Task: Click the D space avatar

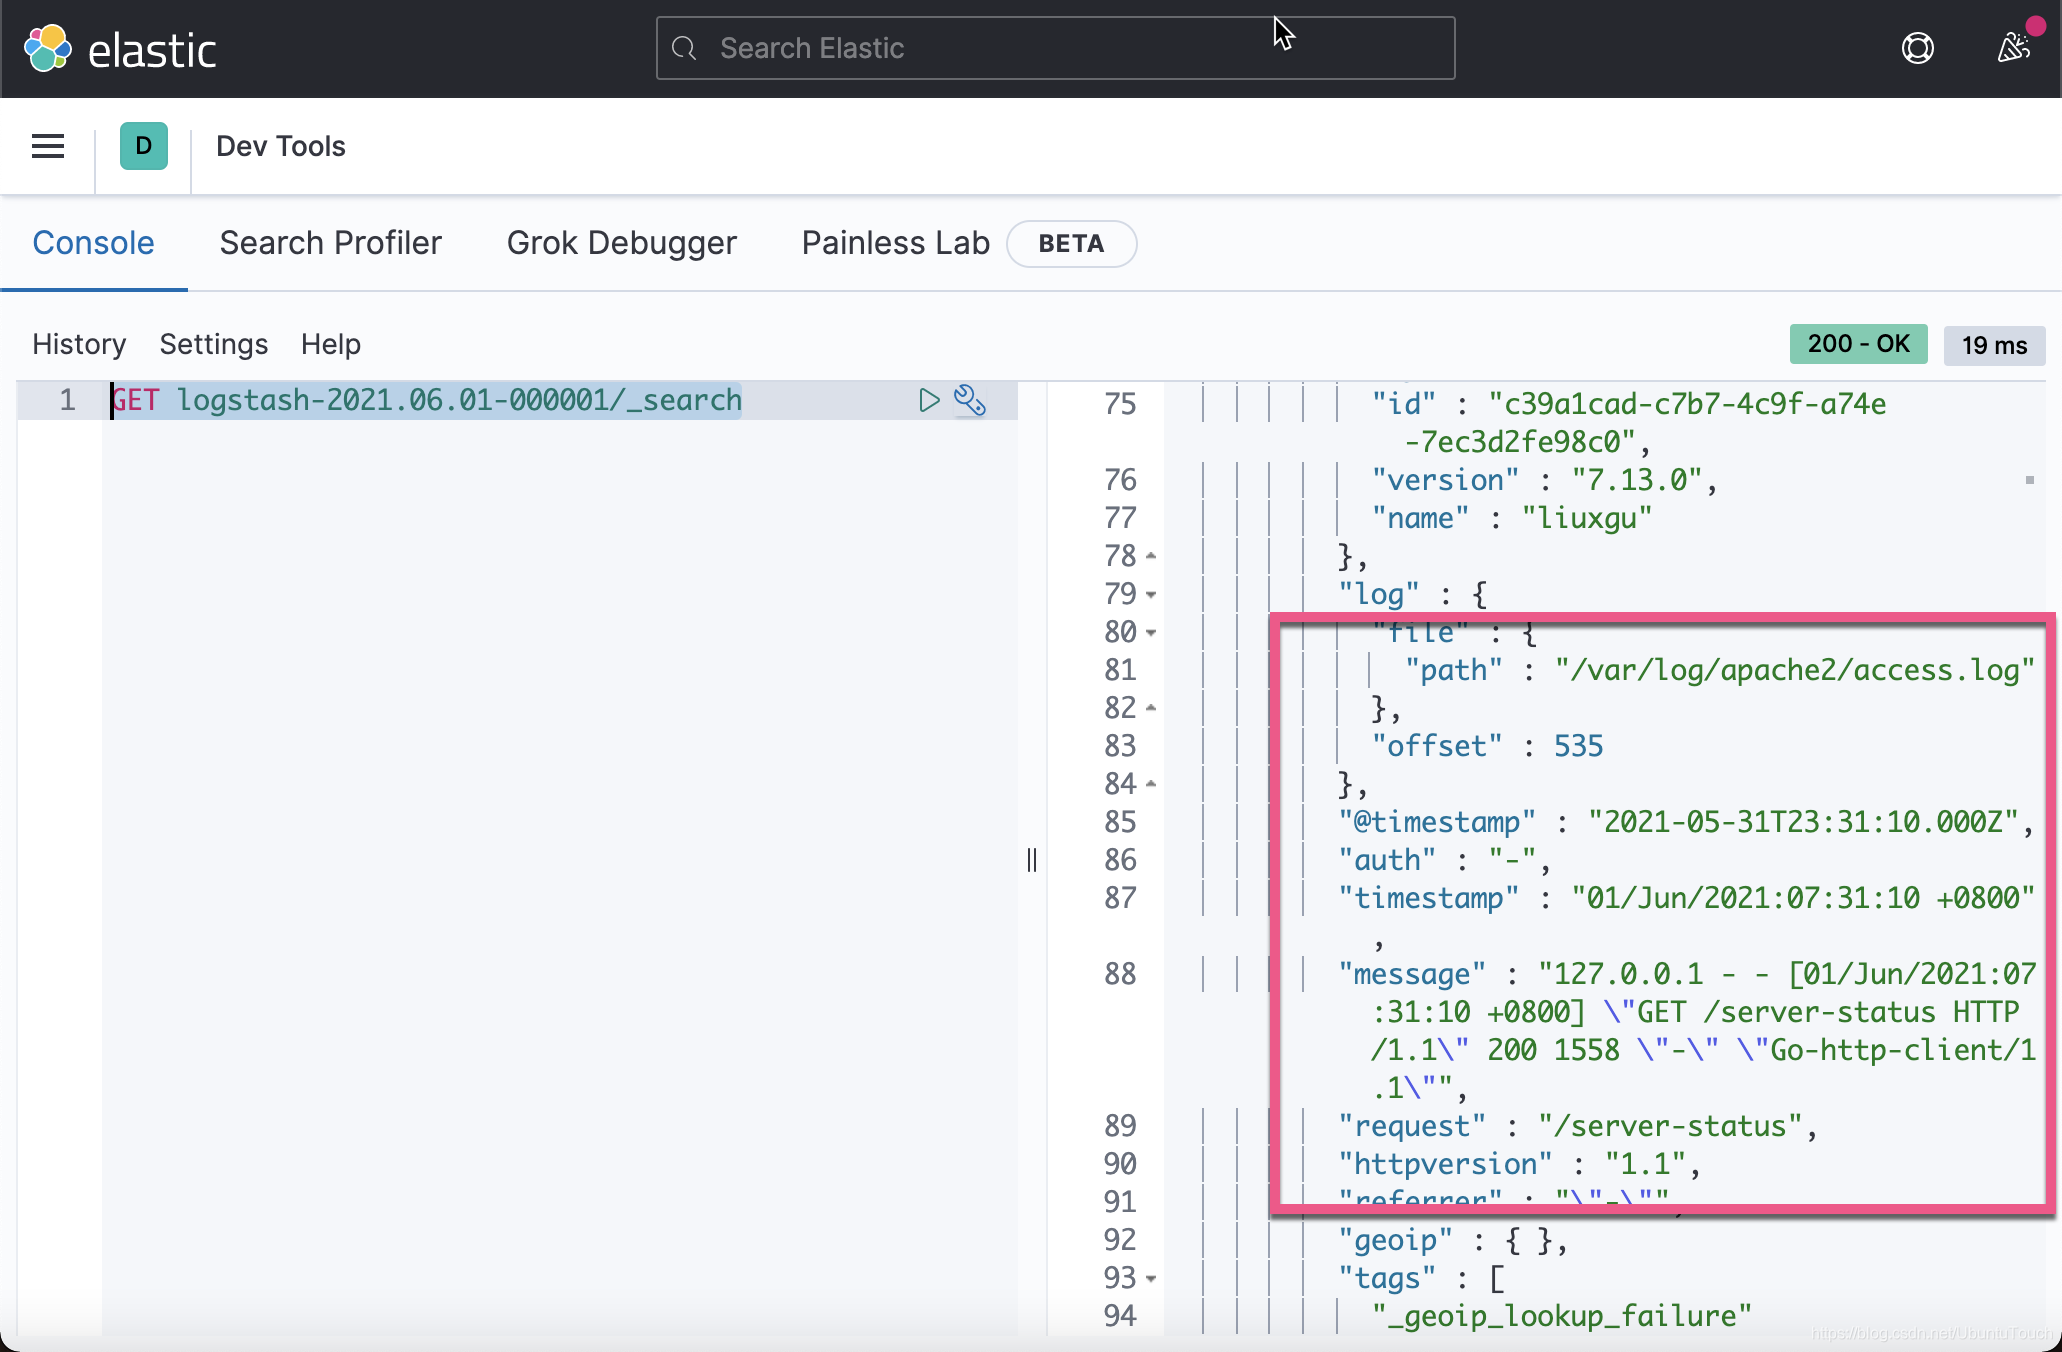Action: 144,146
